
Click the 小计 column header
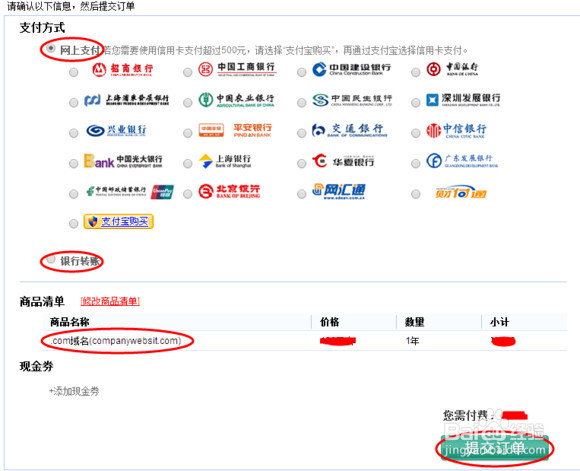(499, 322)
